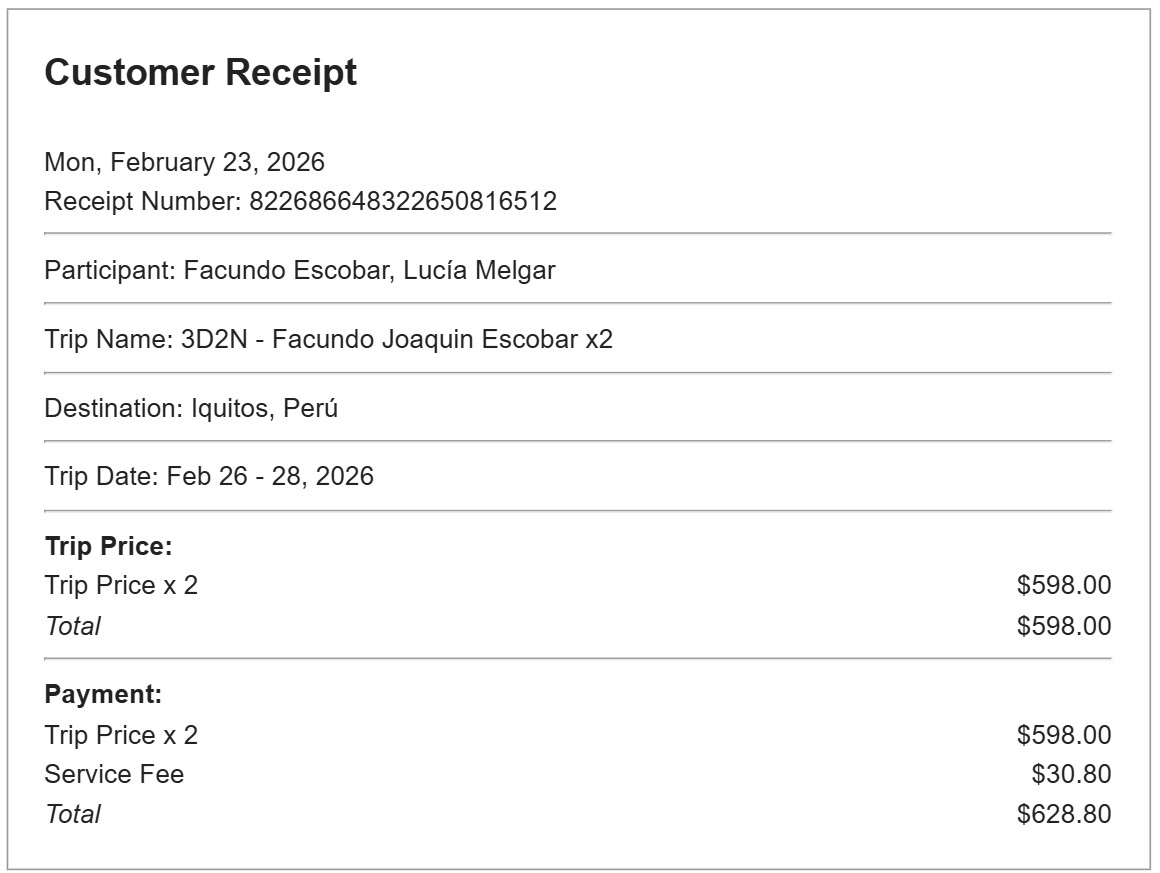Click the italic Total label under Payment
Screen dimensions: 1160x873
[72, 814]
